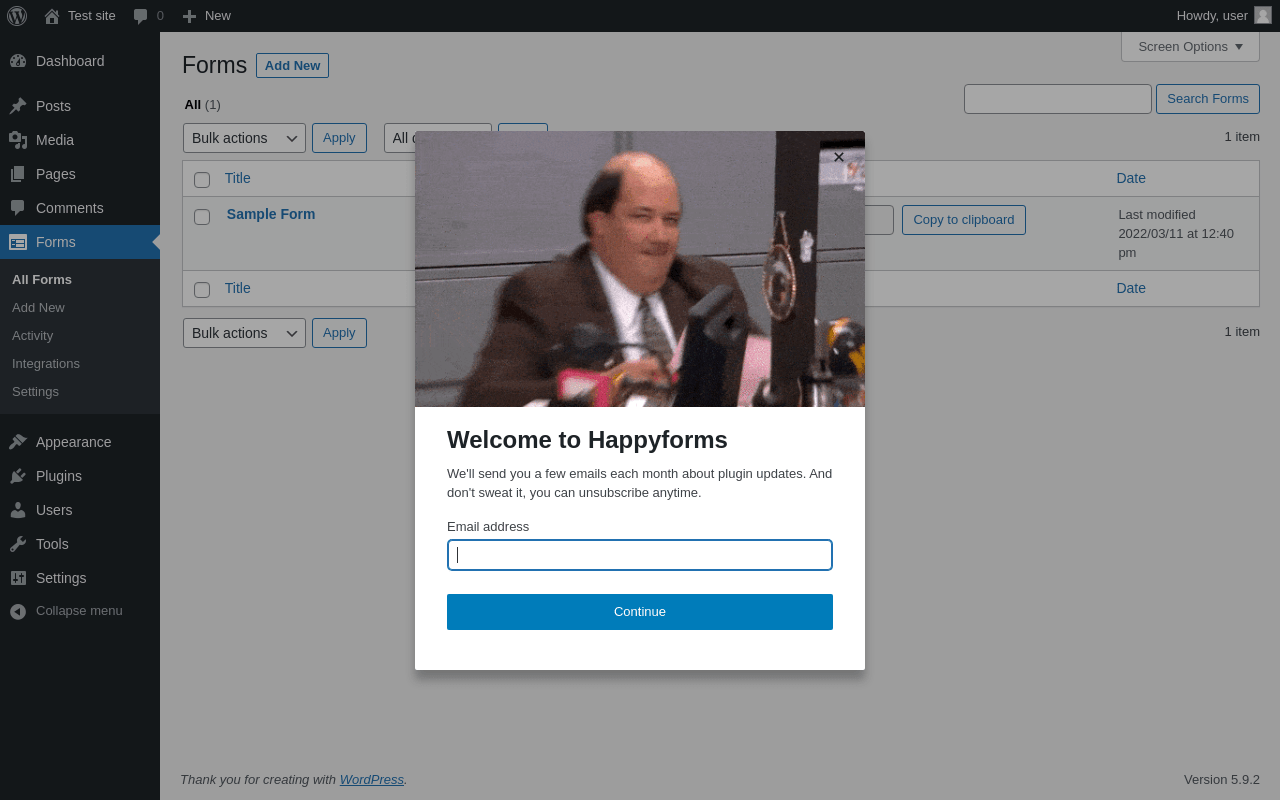This screenshot has width=1280, height=800.
Task: Click the Tools wrench icon
Action: coord(18,544)
